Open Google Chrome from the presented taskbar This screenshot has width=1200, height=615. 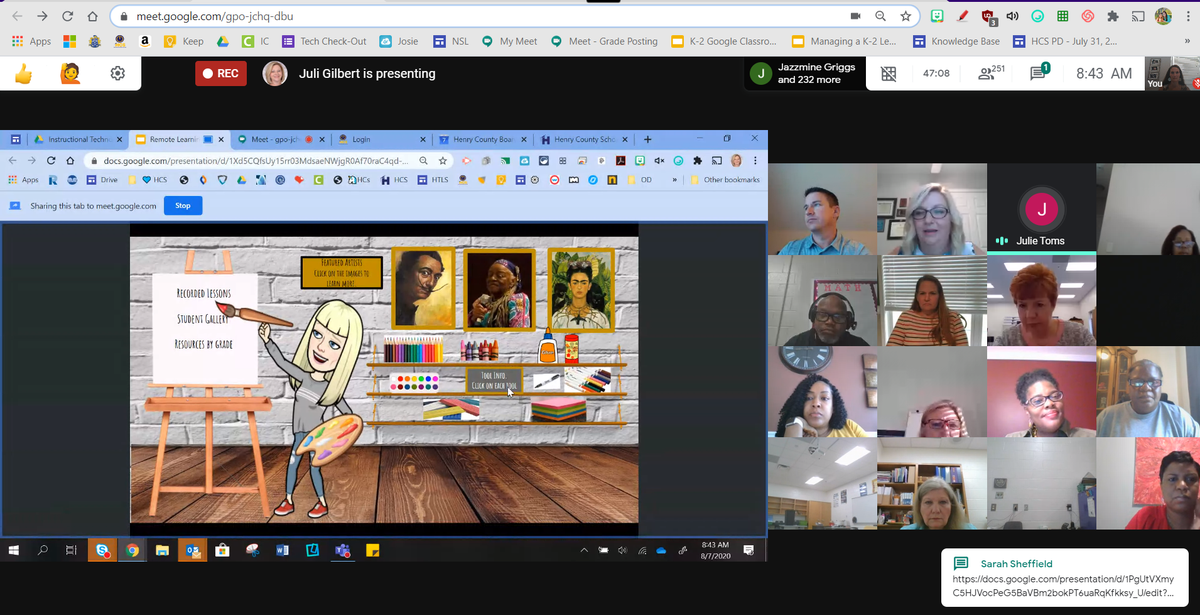coord(132,550)
